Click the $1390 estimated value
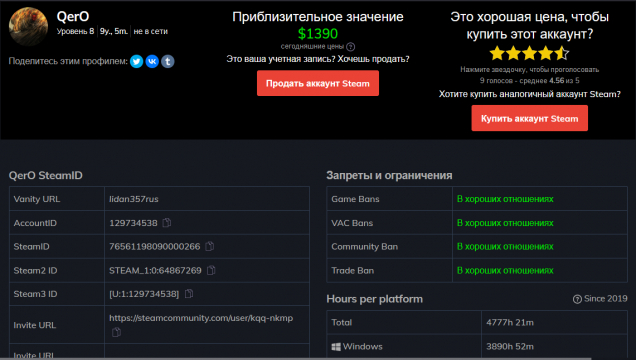Image resolution: width=636 pixels, height=360 pixels. tap(318, 34)
